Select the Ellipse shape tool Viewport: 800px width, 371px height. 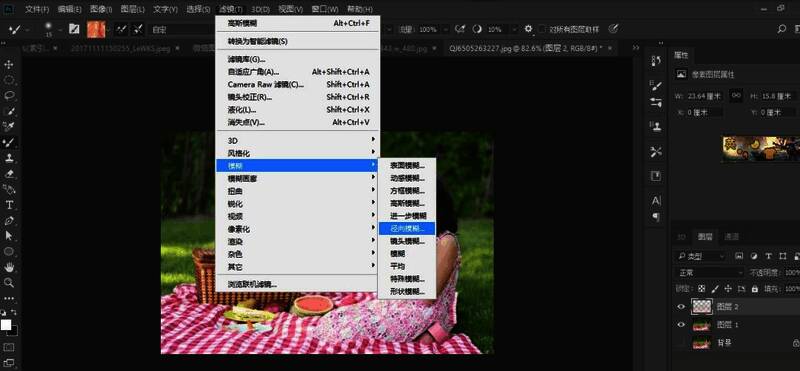[x=9, y=252]
